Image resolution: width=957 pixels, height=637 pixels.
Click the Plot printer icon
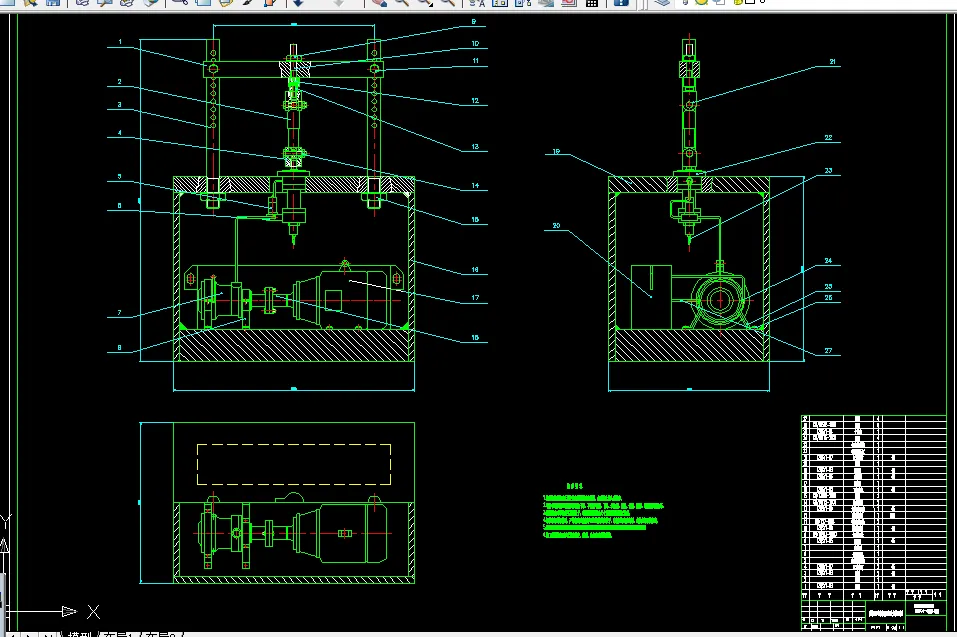click(82, 2)
